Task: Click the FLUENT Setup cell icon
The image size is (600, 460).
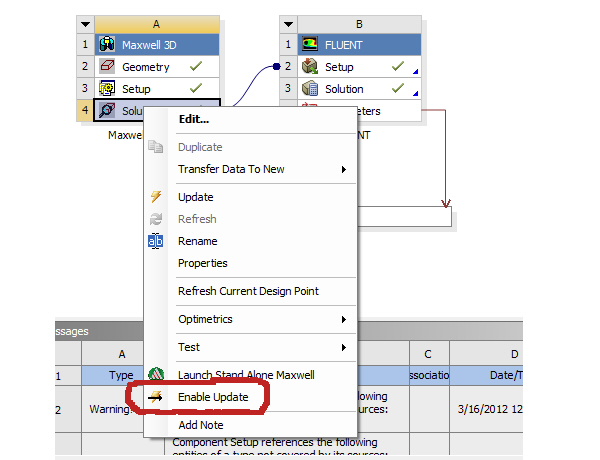Action: tap(310, 66)
